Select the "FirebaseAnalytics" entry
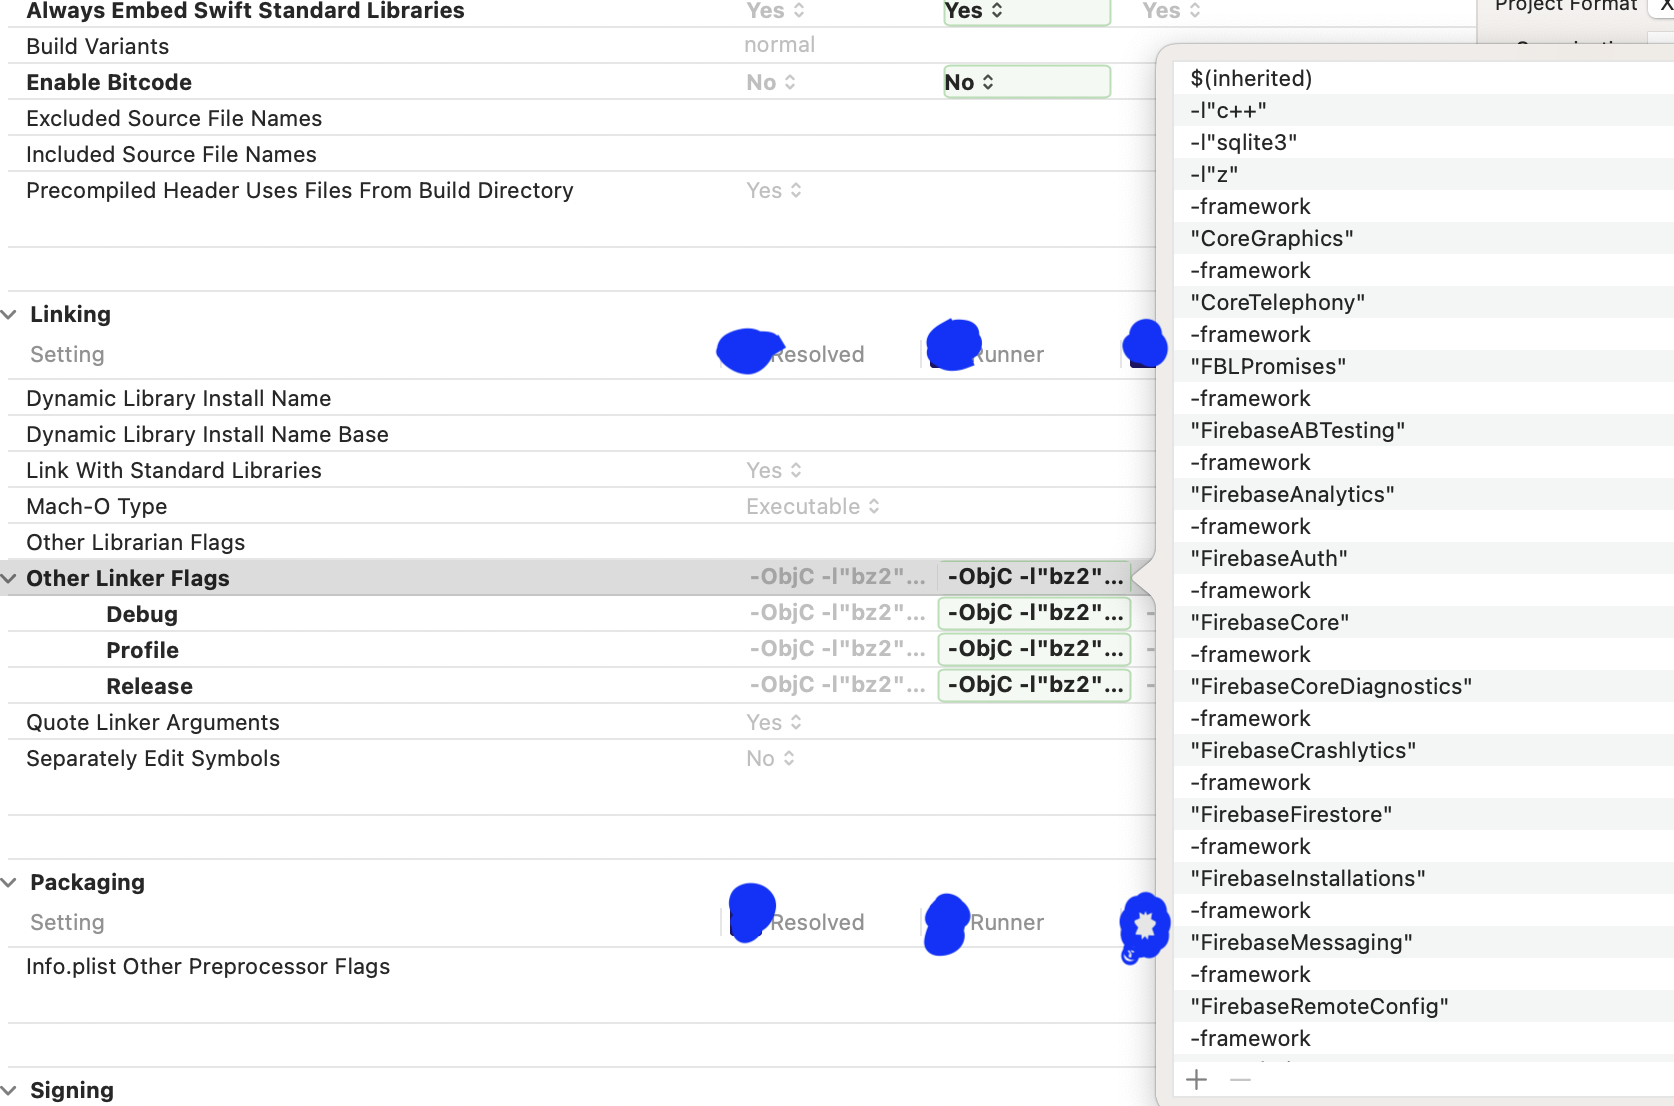 coord(1424,494)
